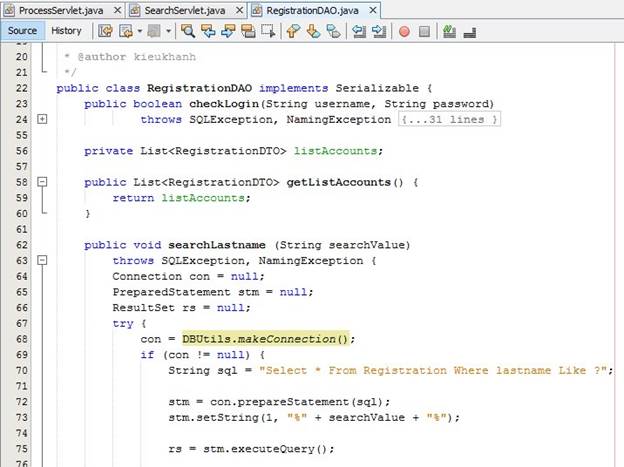Screen dimensions: 624x467
Task: Open the ProcessServlet.java tab
Action: [61, 10]
